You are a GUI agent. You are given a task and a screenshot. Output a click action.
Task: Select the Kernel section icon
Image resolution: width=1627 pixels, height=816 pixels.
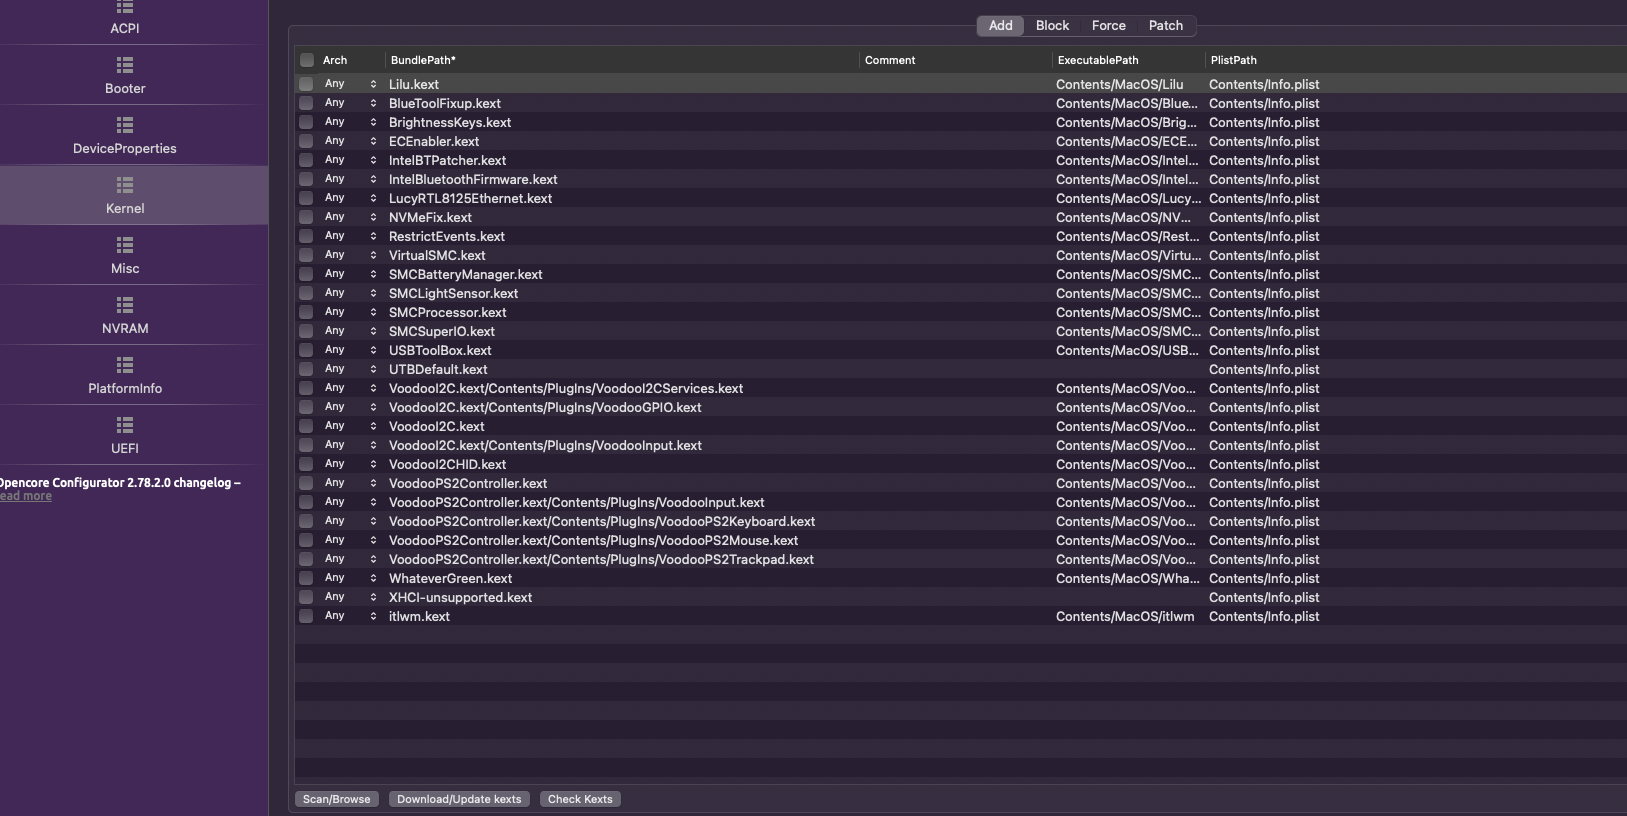125,186
